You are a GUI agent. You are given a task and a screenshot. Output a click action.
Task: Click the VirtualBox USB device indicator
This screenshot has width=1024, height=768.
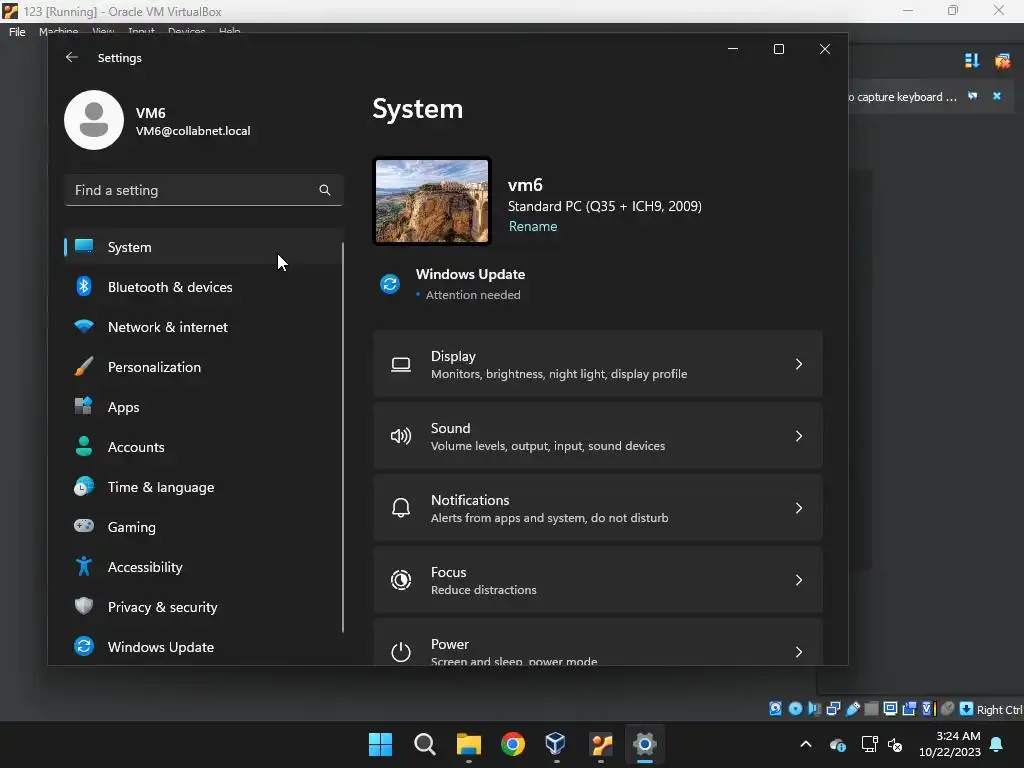(853, 709)
